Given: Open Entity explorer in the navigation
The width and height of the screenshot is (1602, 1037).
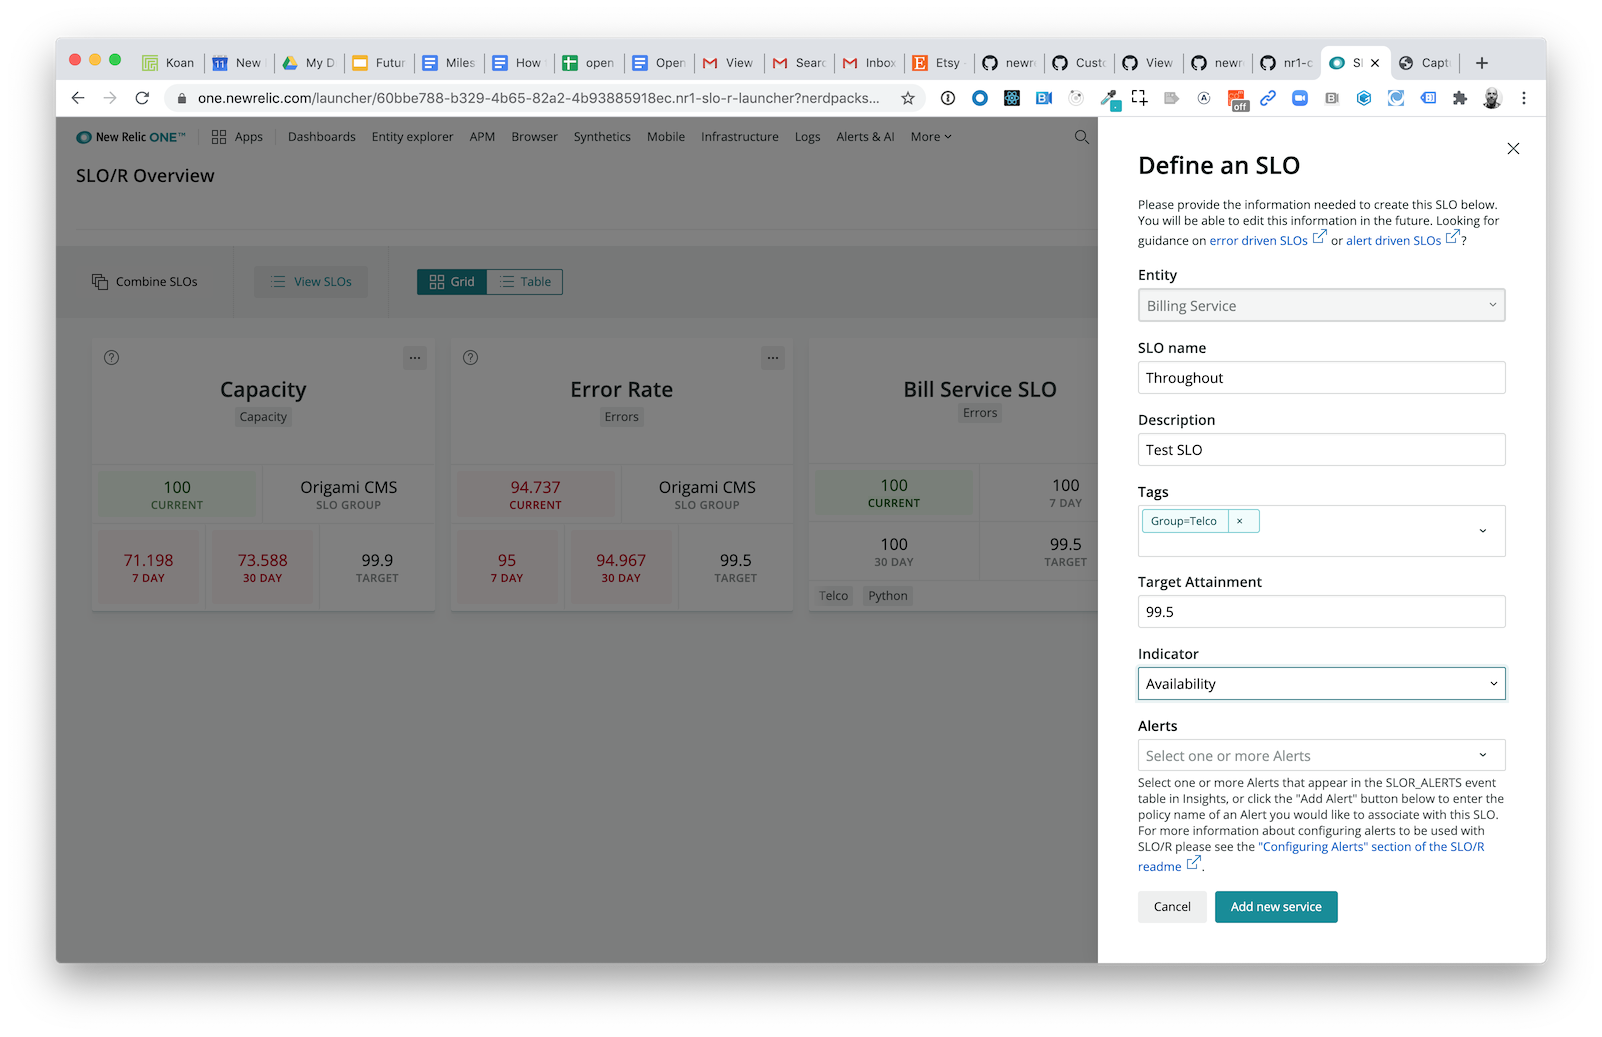Looking at the screenshot, I should (x=412, y=137).
